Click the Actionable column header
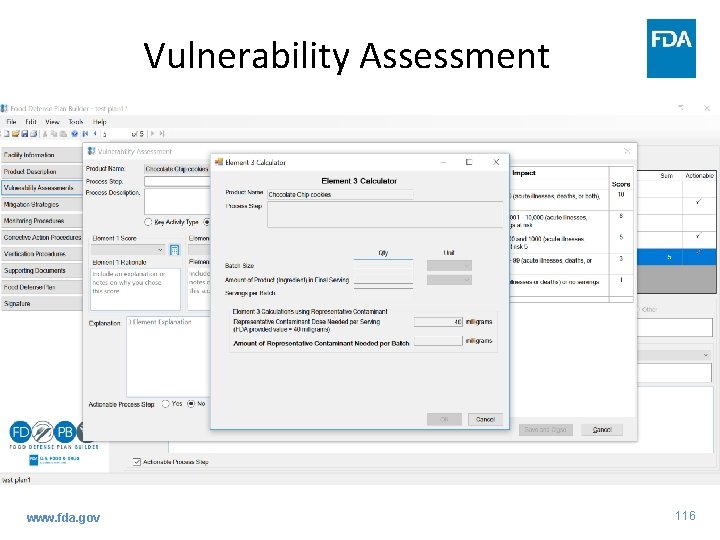The height and width of the screenshot is (540, 720). tap(699, 175)
